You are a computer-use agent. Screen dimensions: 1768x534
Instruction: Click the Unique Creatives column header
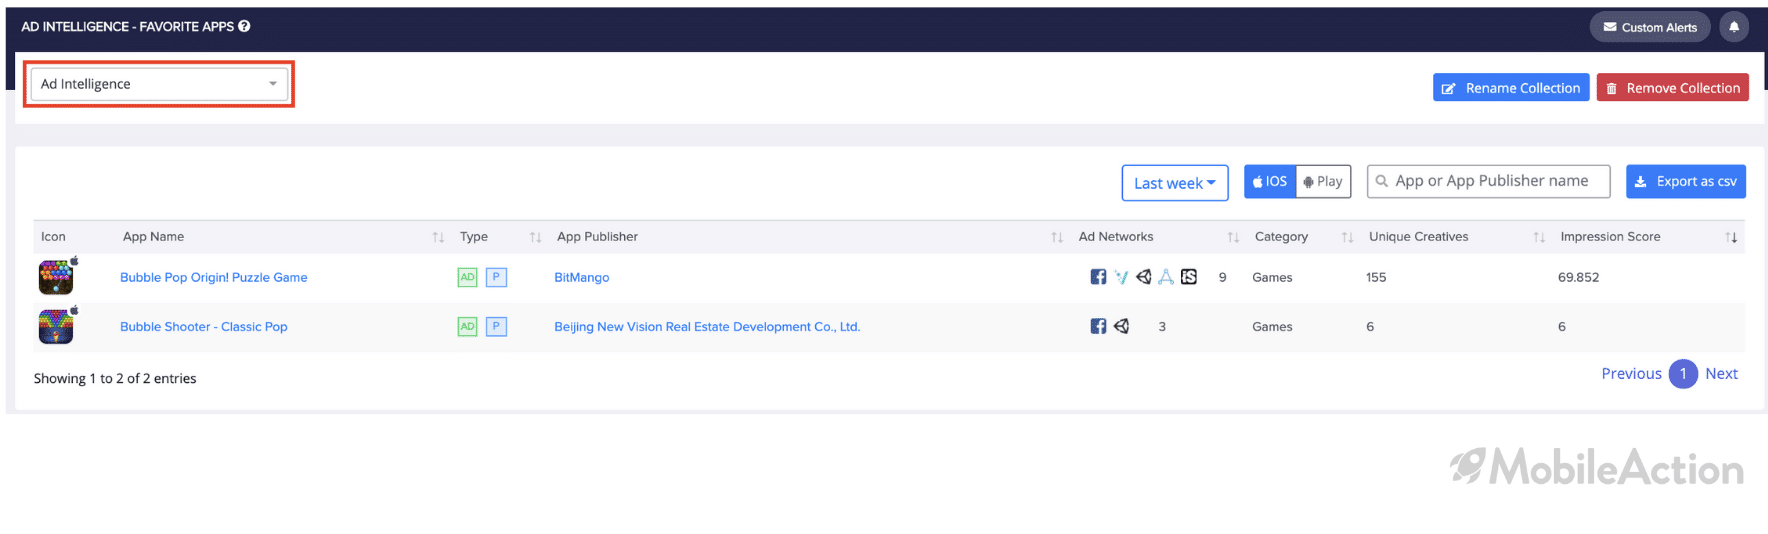[x=1418, y=237]
